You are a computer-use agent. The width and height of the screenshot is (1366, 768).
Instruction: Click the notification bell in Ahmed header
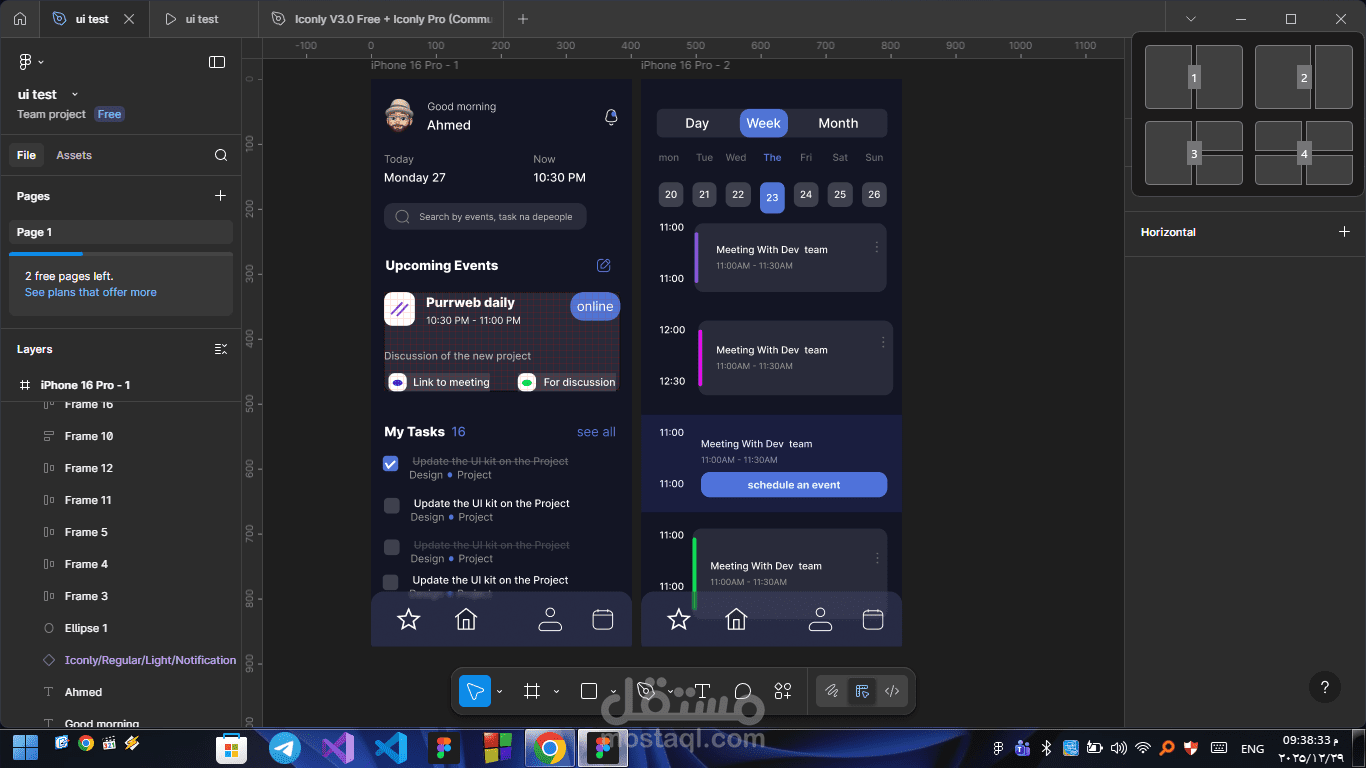point(611,117)
